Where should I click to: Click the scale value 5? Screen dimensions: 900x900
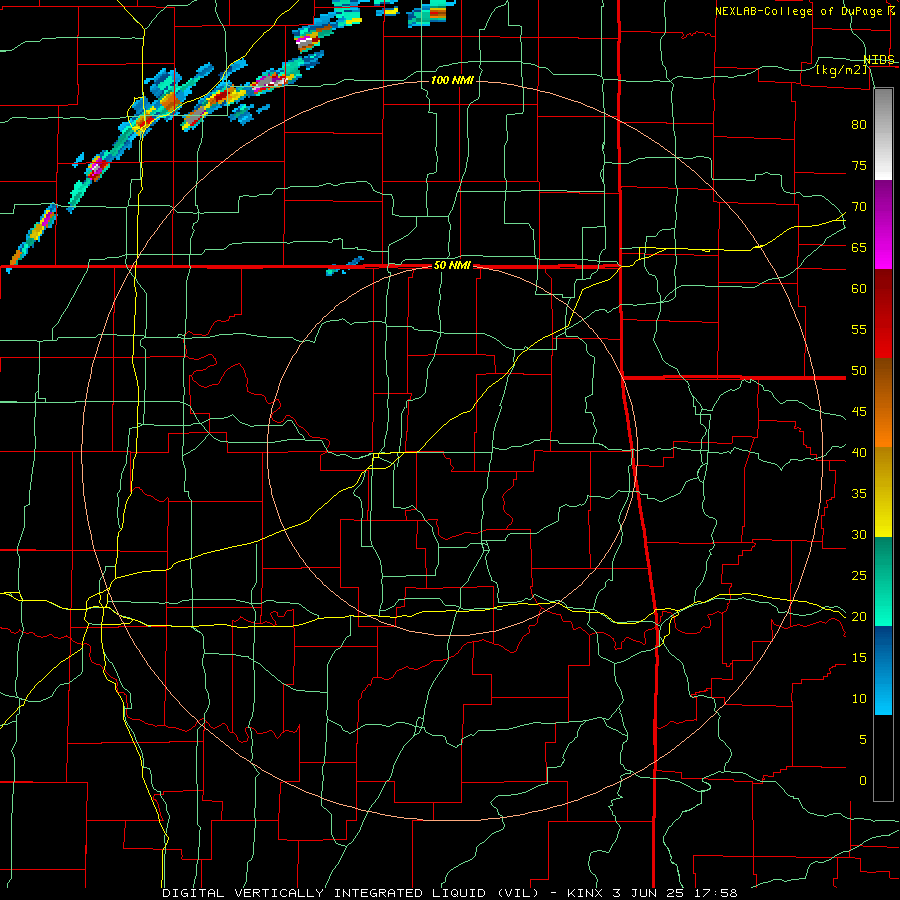click(x=863, y=739)
